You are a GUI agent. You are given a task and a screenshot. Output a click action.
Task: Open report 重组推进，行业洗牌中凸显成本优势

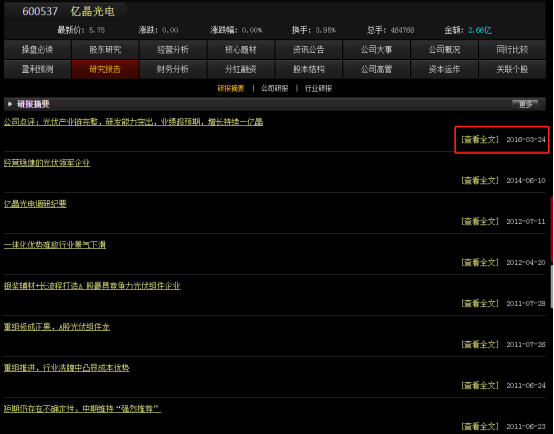(66, 368)
